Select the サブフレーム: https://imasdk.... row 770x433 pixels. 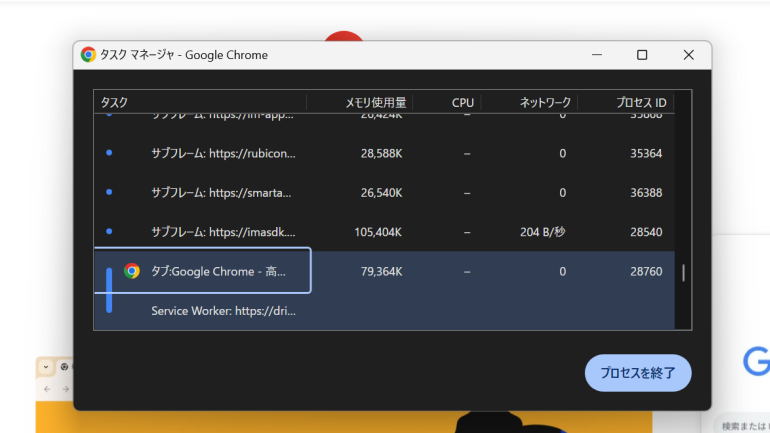(x=384, y=232)
